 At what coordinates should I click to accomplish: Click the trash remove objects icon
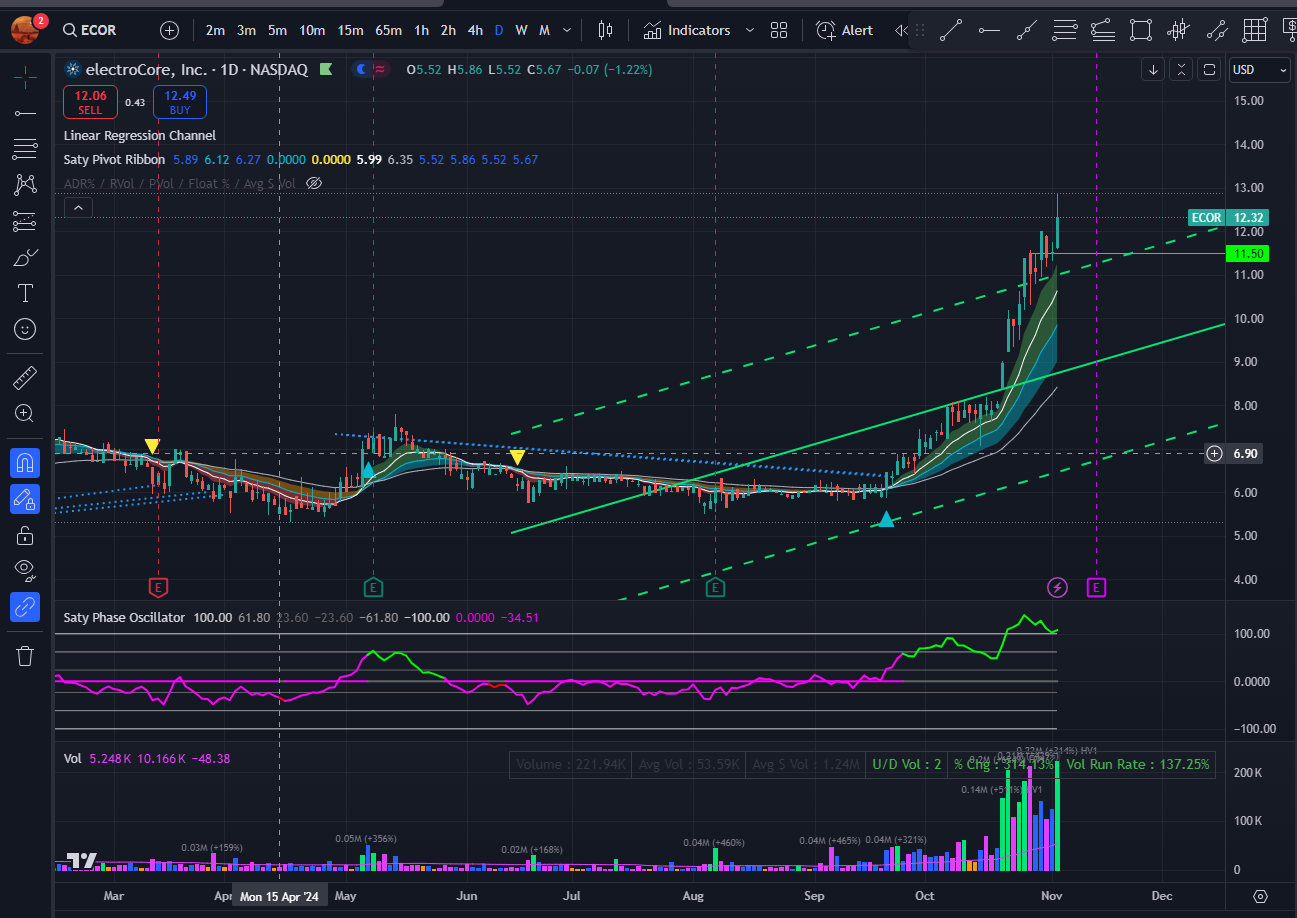click(x=25, y=656)
